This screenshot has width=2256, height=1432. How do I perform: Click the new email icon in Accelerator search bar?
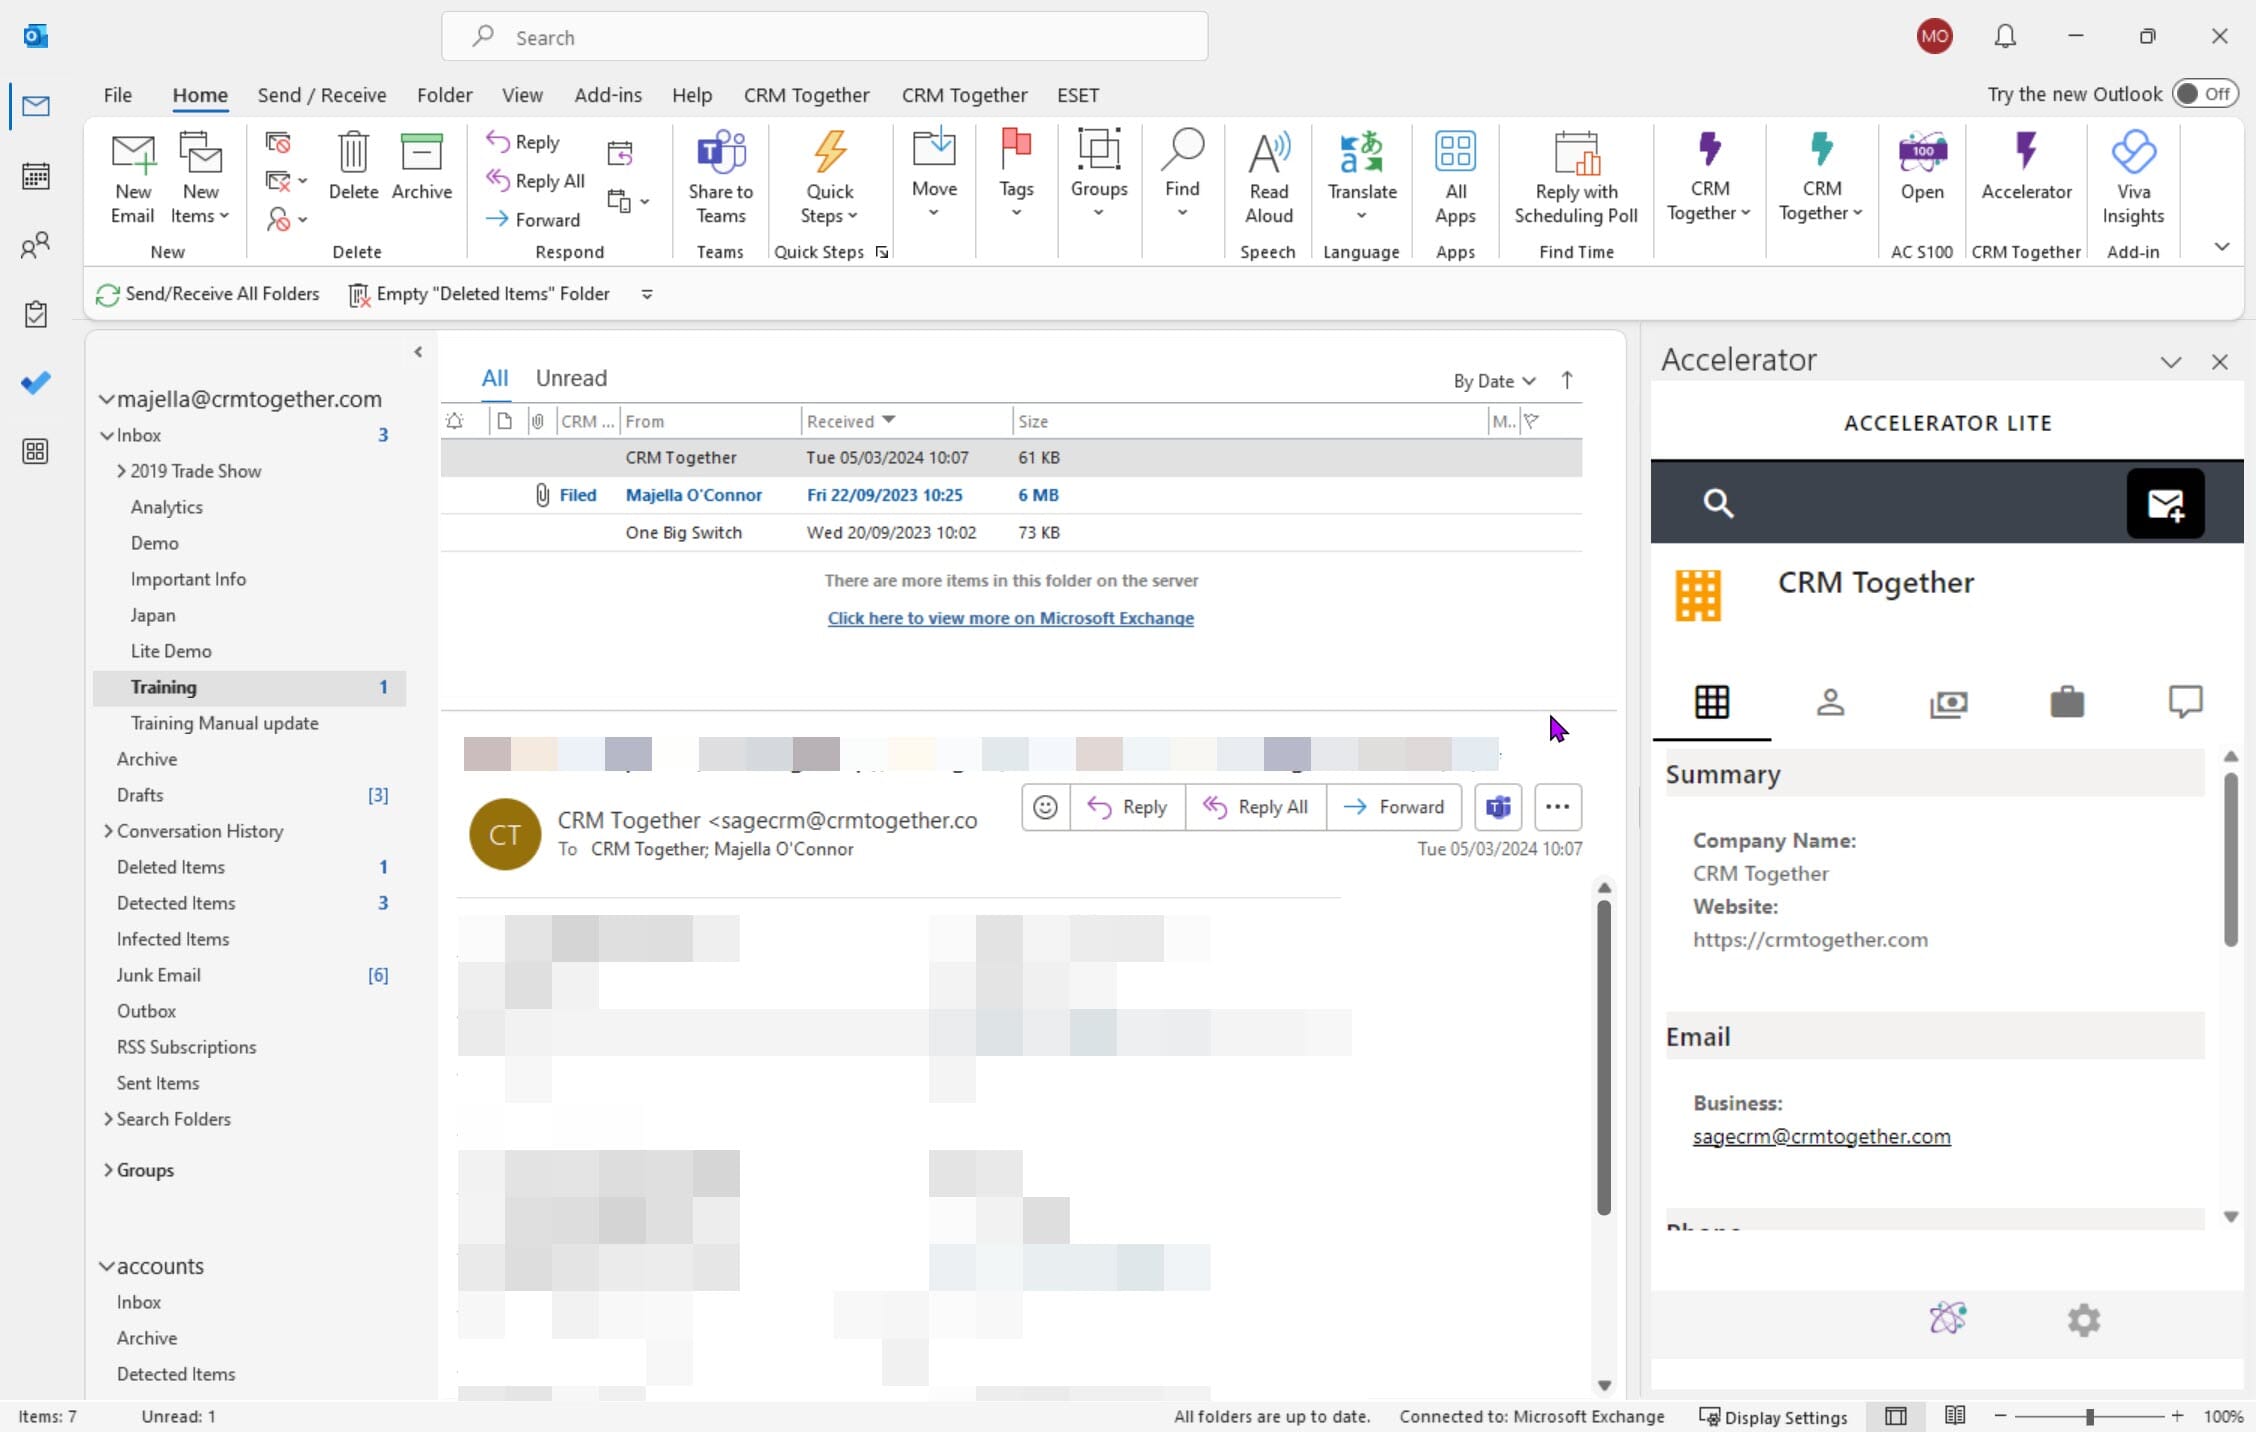2166,503
